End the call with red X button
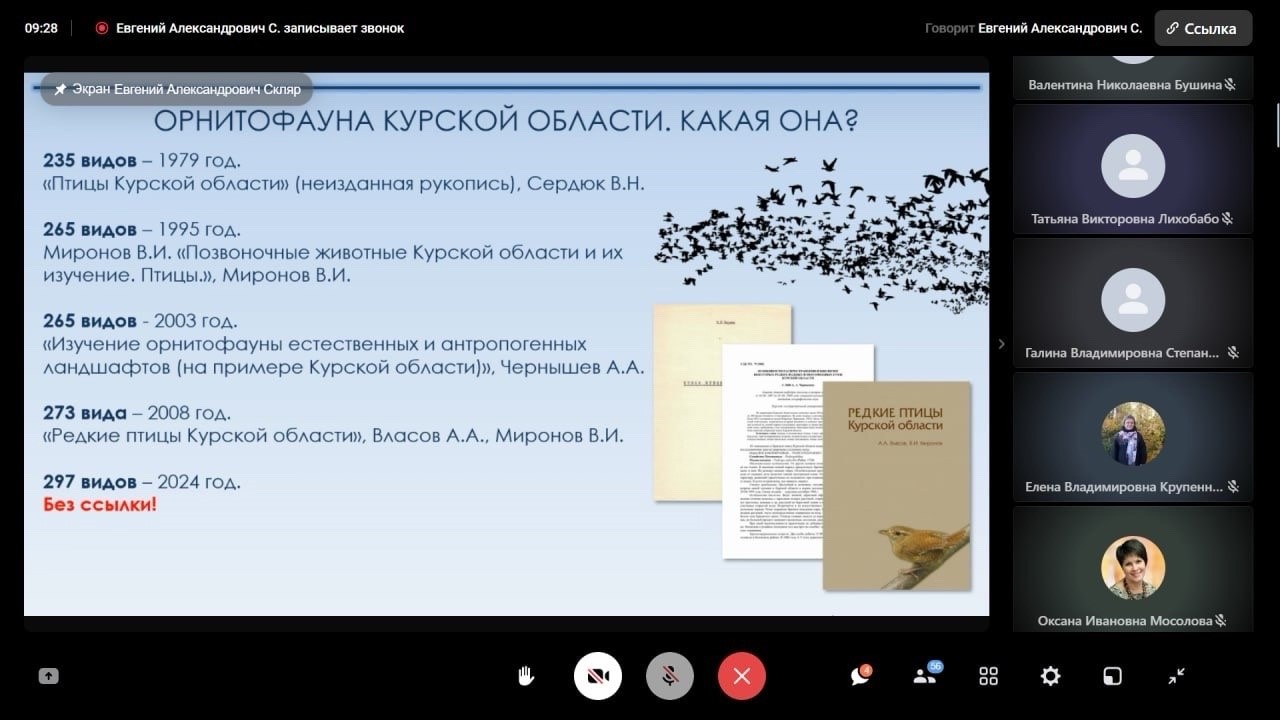The image size is (1280, 720). point(742,676)
